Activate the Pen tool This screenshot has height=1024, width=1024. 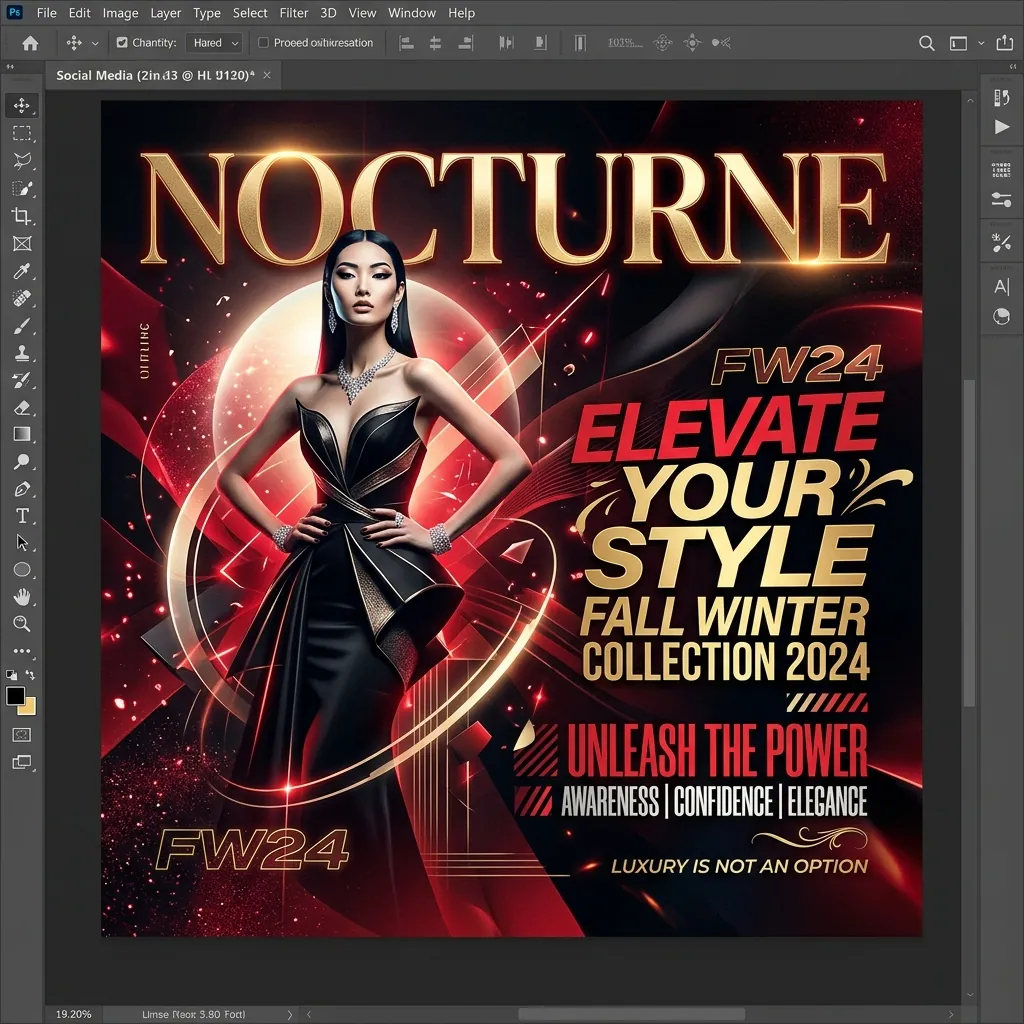pos(22,488)
